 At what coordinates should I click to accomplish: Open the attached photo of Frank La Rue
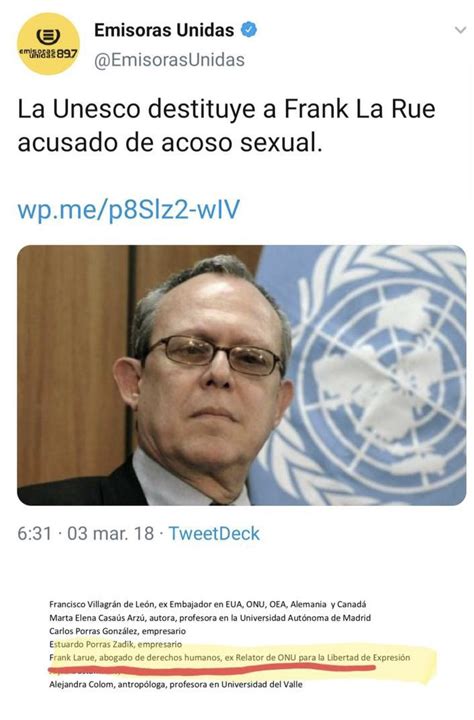(242, 375)
